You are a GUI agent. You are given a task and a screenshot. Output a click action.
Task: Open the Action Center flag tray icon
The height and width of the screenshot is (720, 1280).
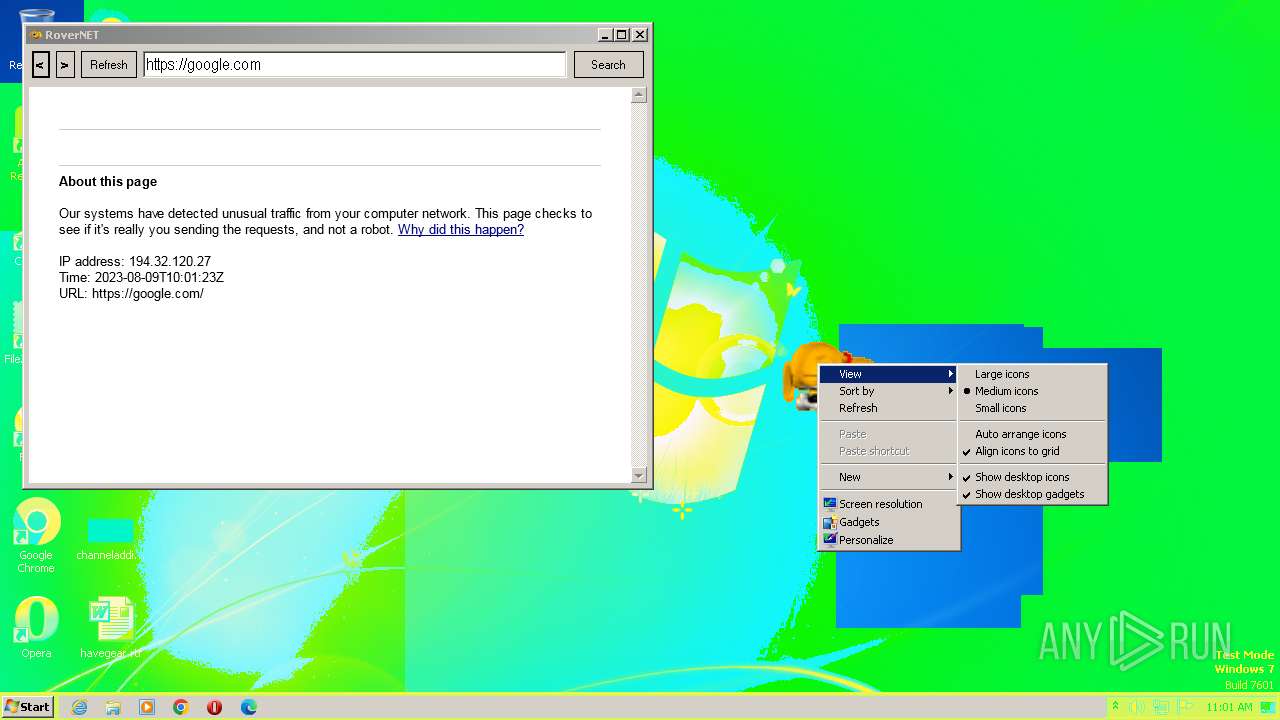tap(1187, 707)
